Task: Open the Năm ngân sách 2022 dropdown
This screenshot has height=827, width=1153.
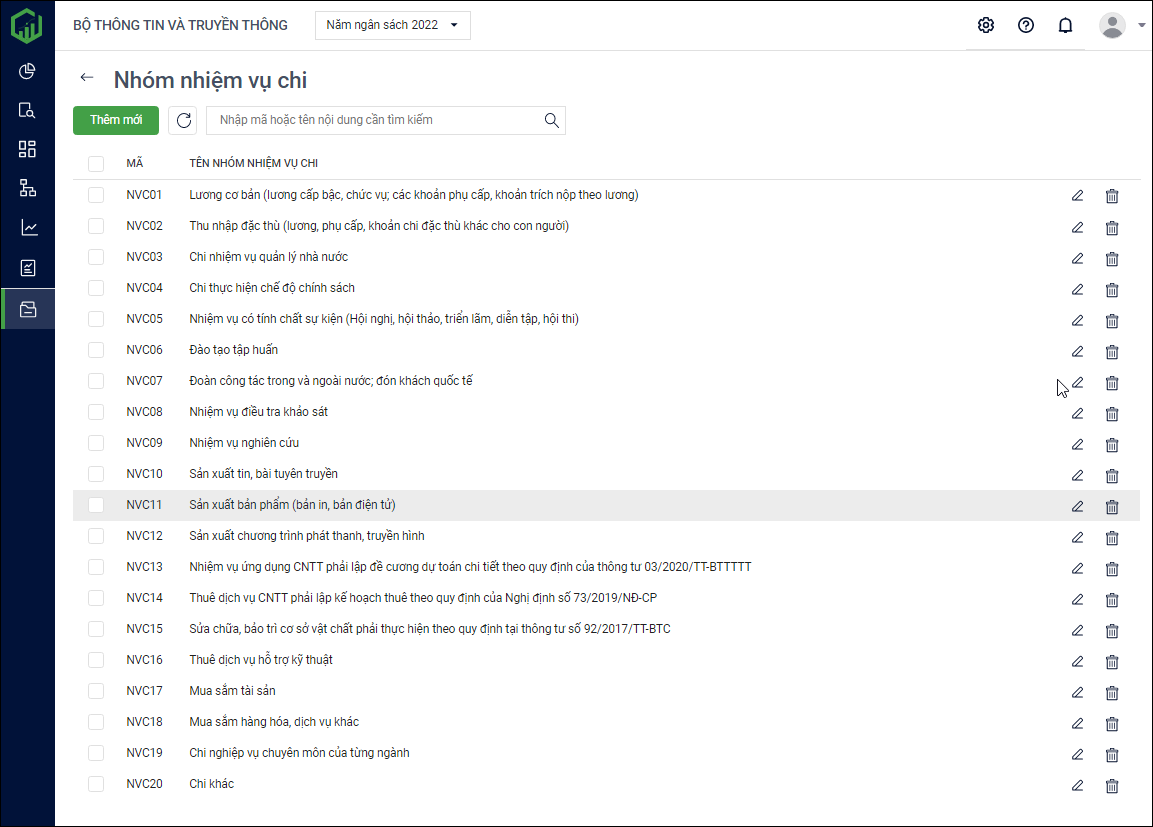Action: (392, 26)
